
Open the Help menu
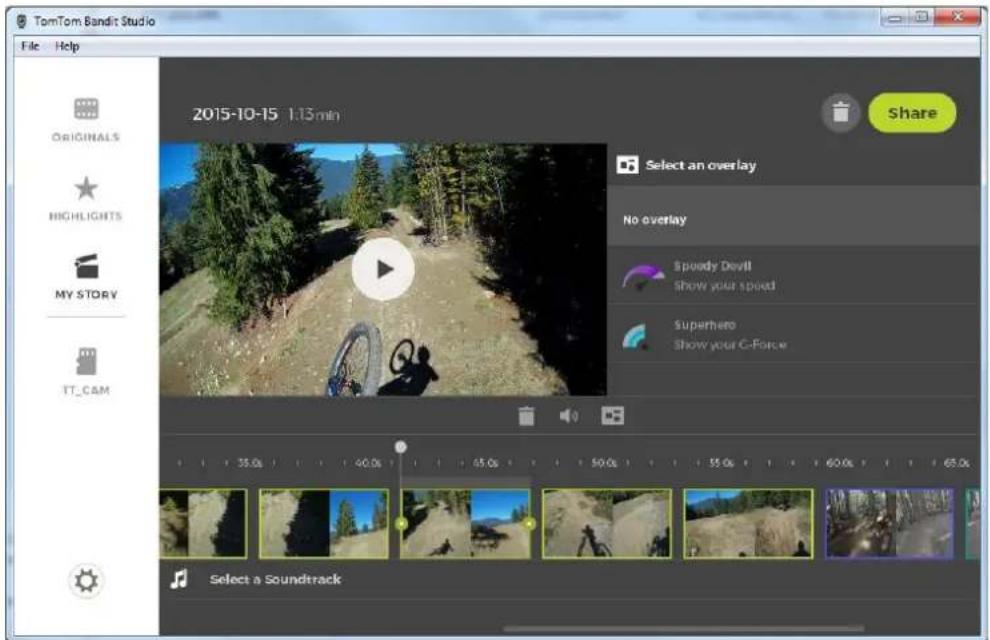tap(67, 46)
